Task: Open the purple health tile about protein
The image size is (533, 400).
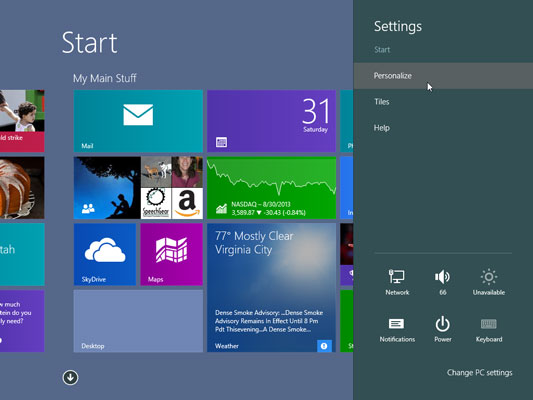Action: (x=22, y=321)
